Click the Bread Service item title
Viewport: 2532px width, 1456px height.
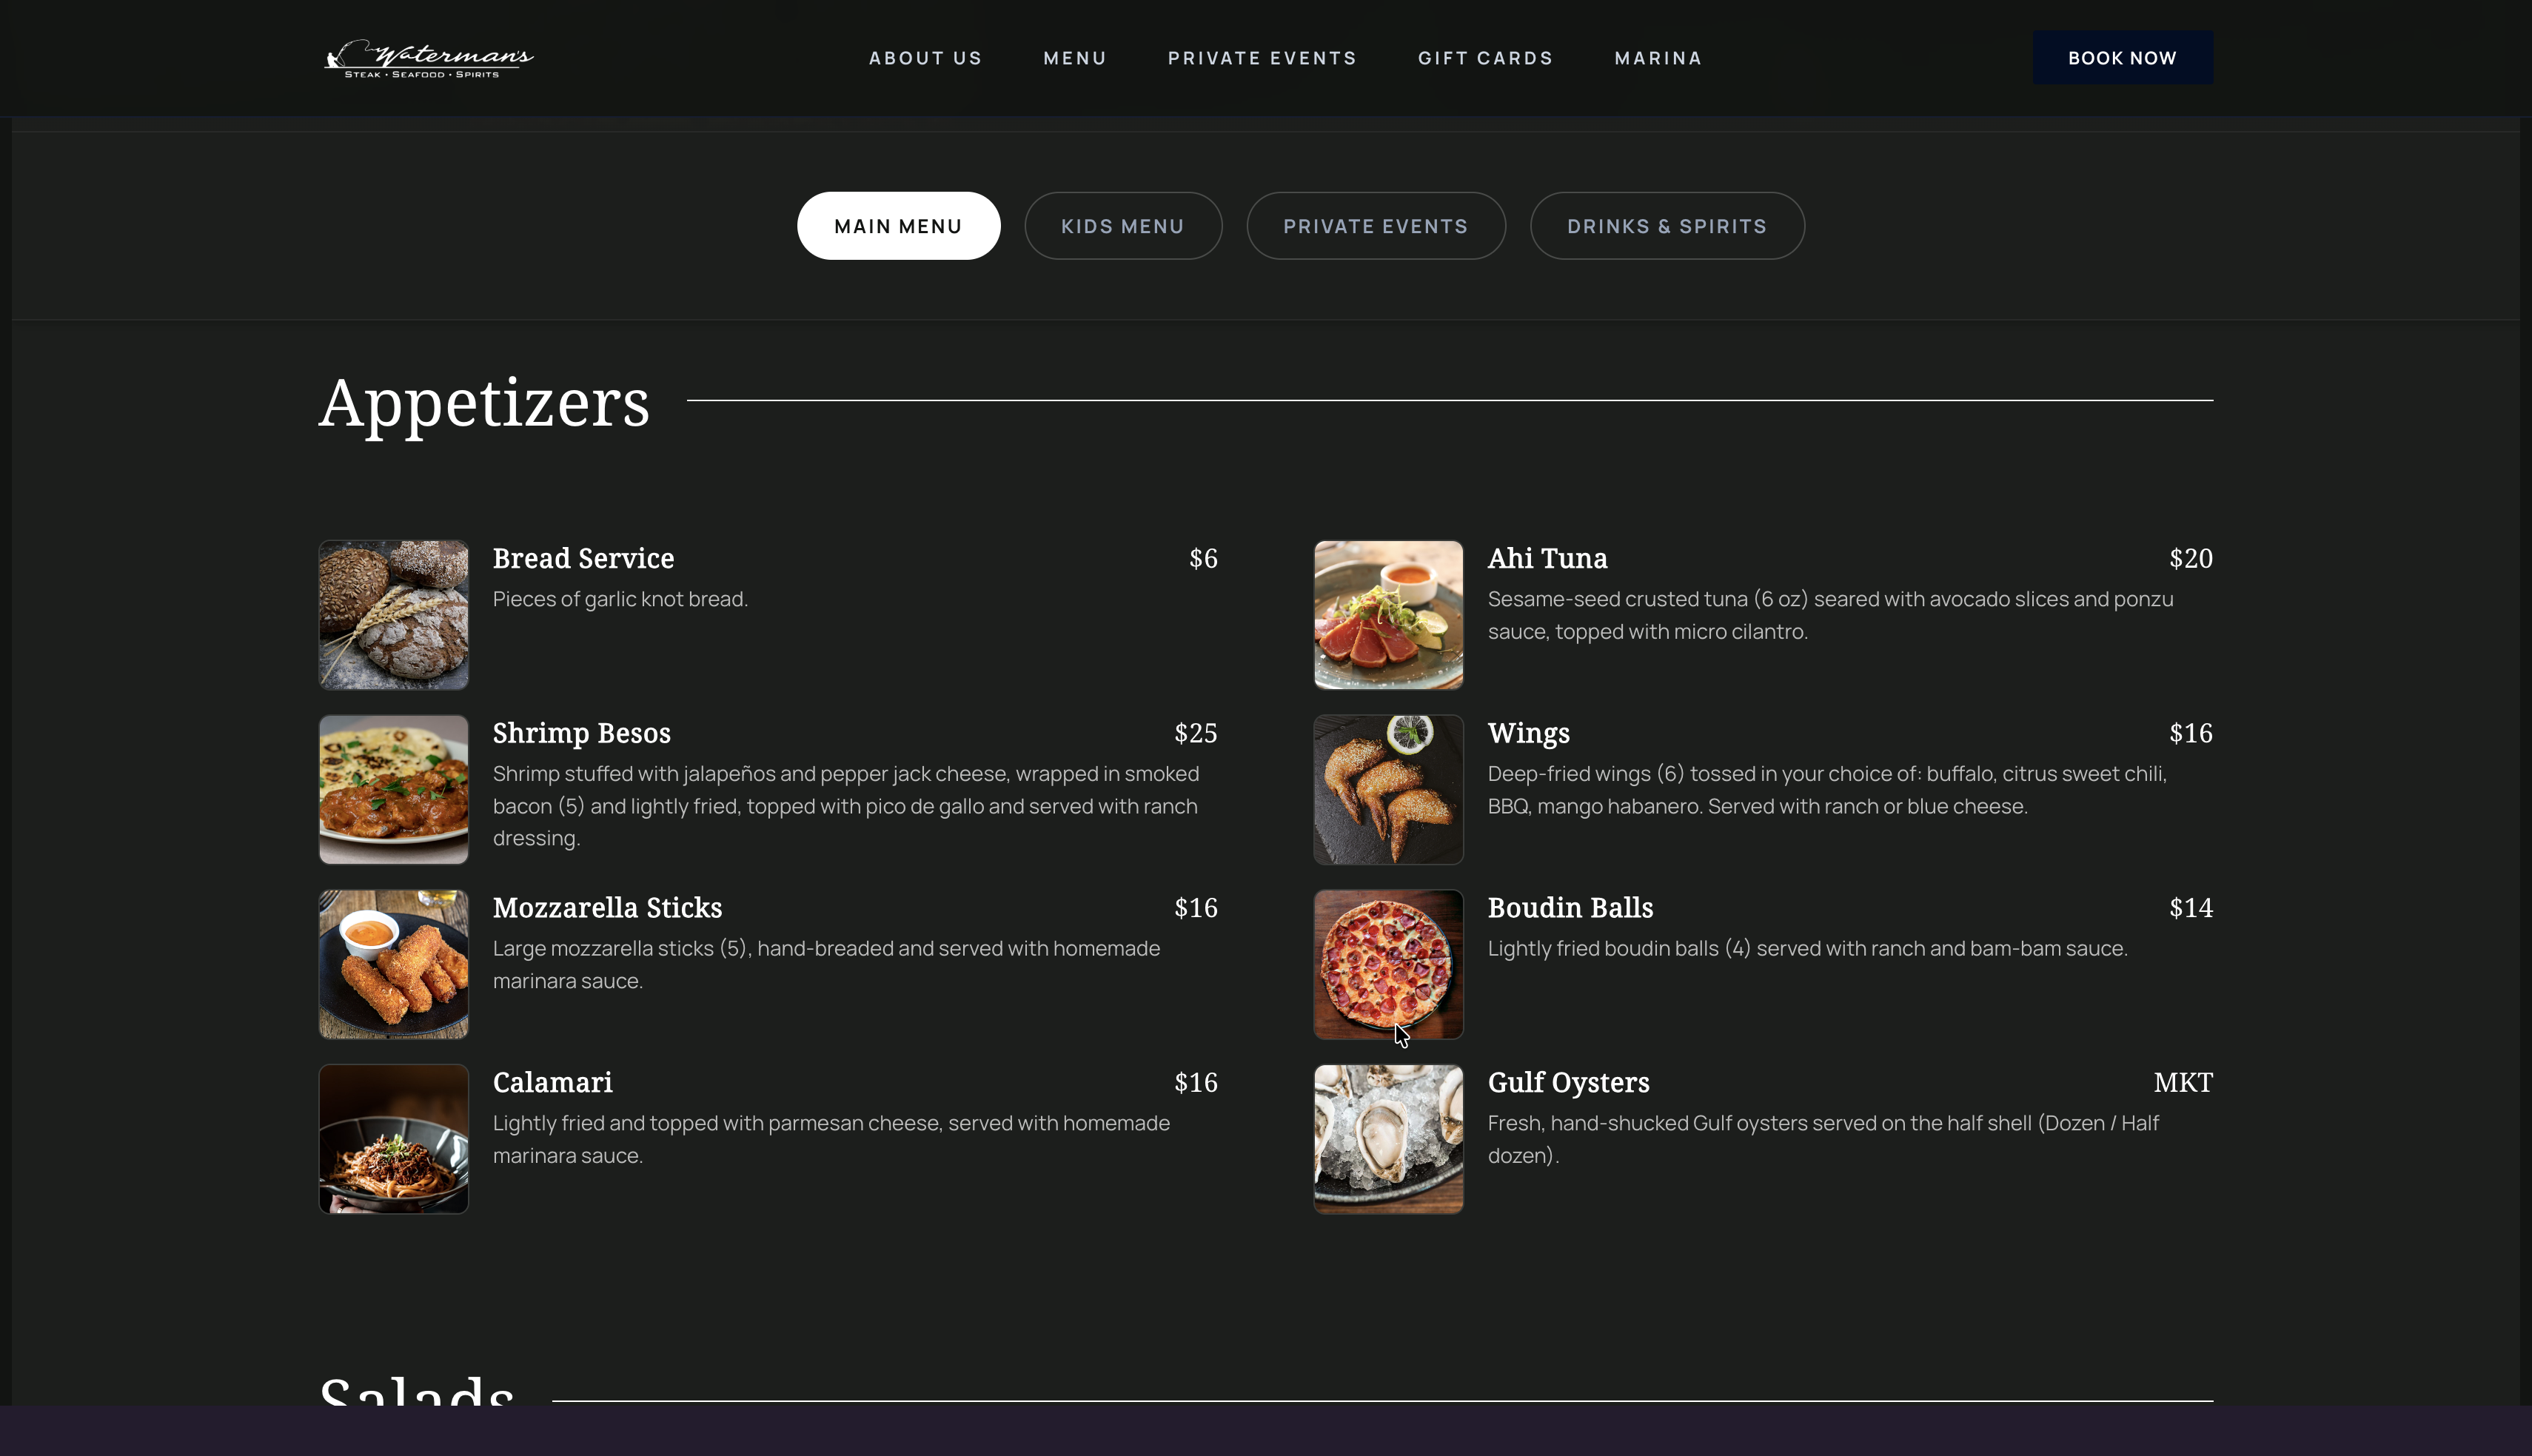(583, 558)
